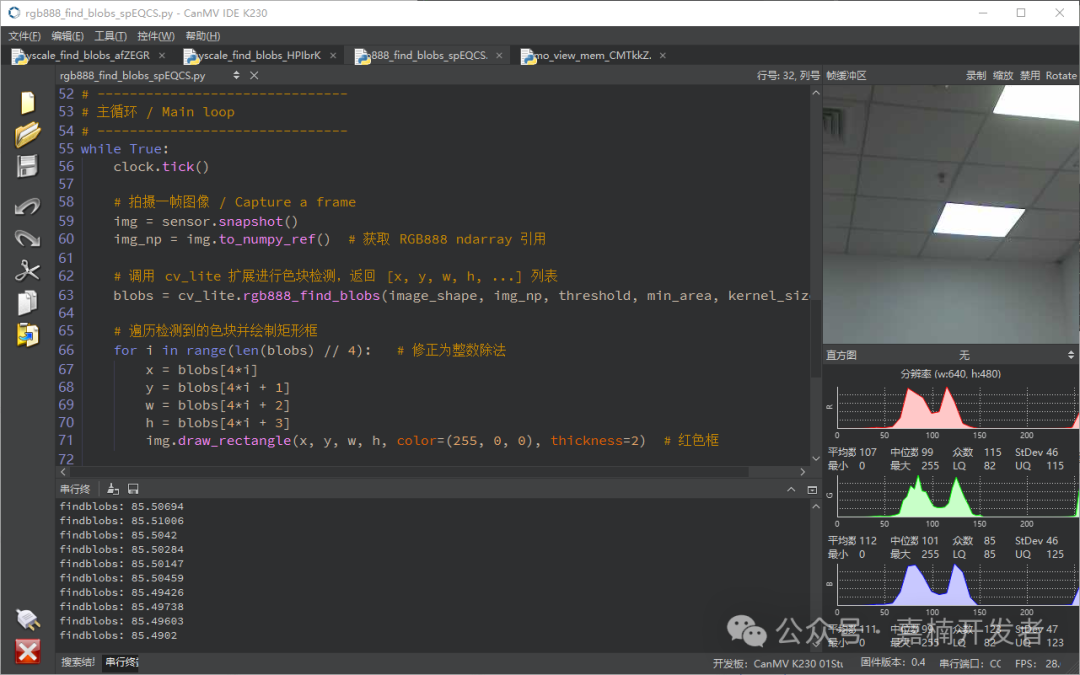The width and height of the screenshot is (1080, 675).
Task: Toggle 禁用 (disable) for the frame buffer
Action: click(1029, 75)
